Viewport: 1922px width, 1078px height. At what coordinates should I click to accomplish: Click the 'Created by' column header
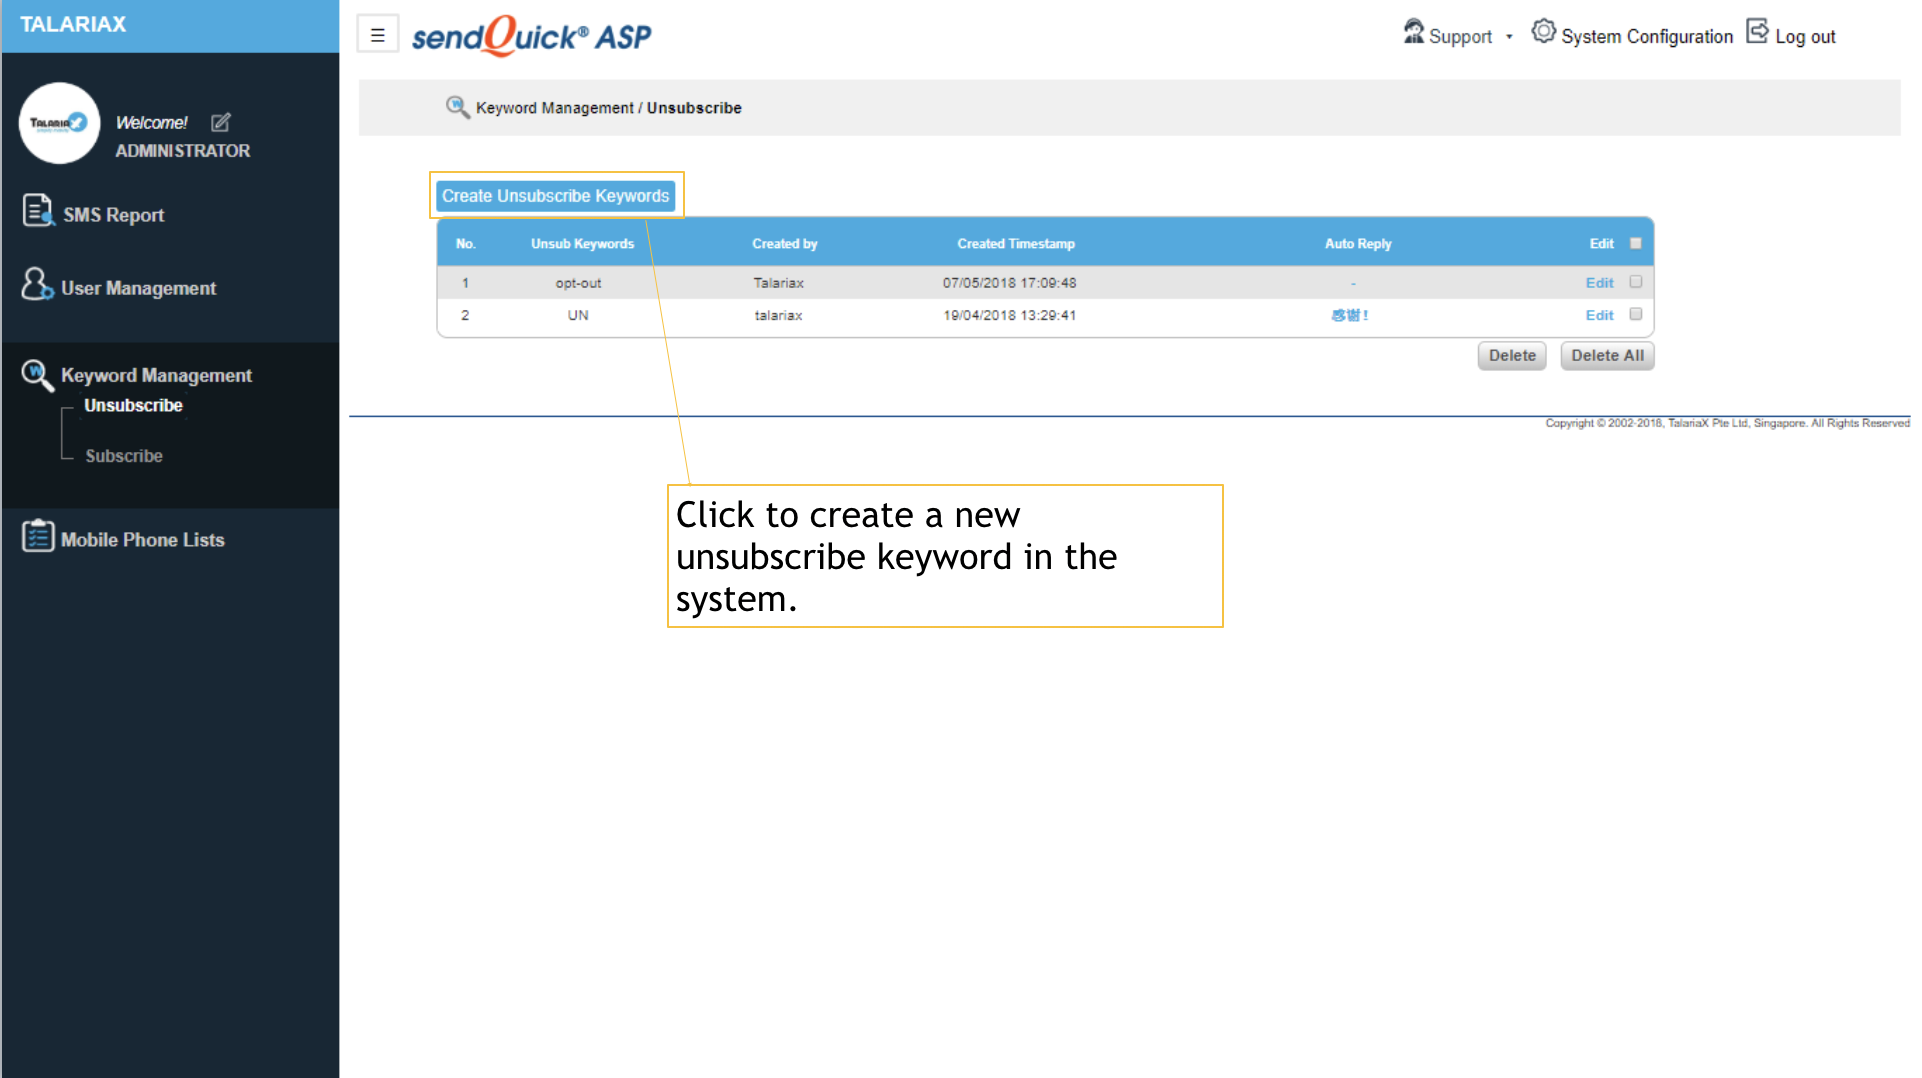point(784,244)
